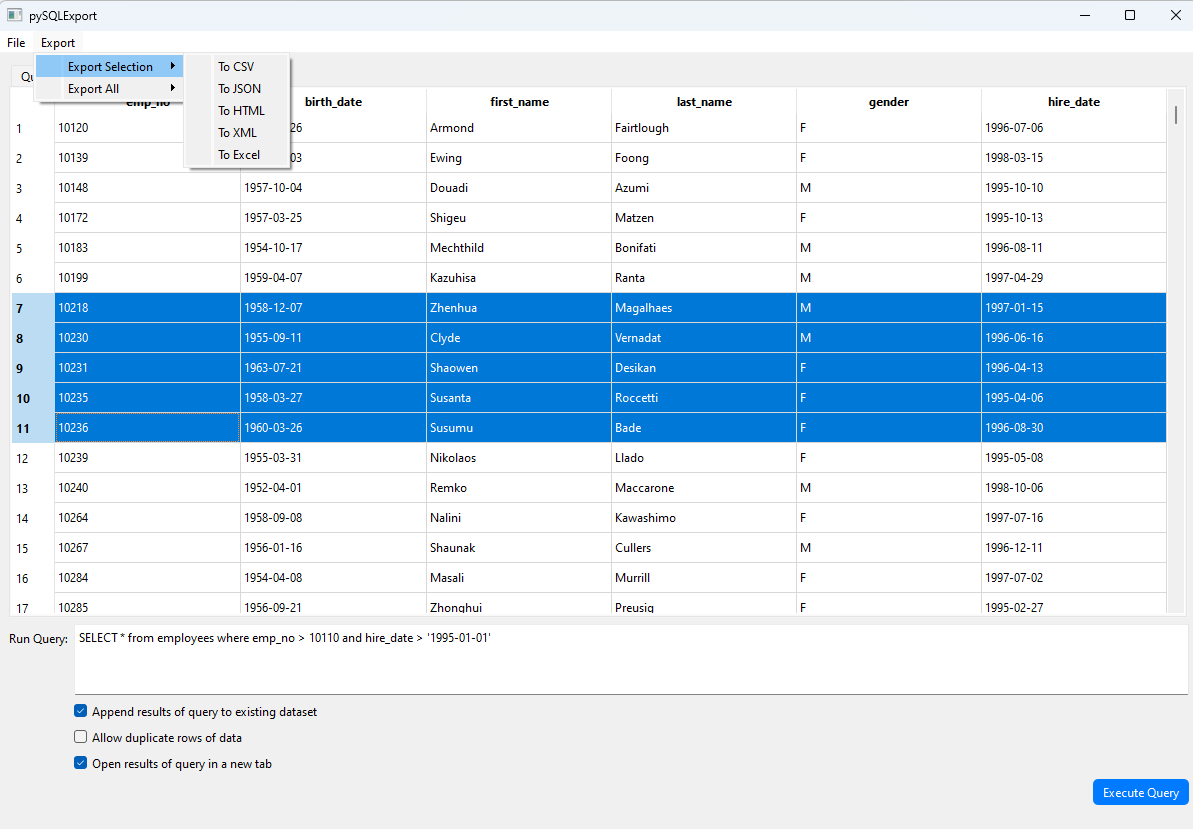Click last name cell Vernadat

[704, 338]
